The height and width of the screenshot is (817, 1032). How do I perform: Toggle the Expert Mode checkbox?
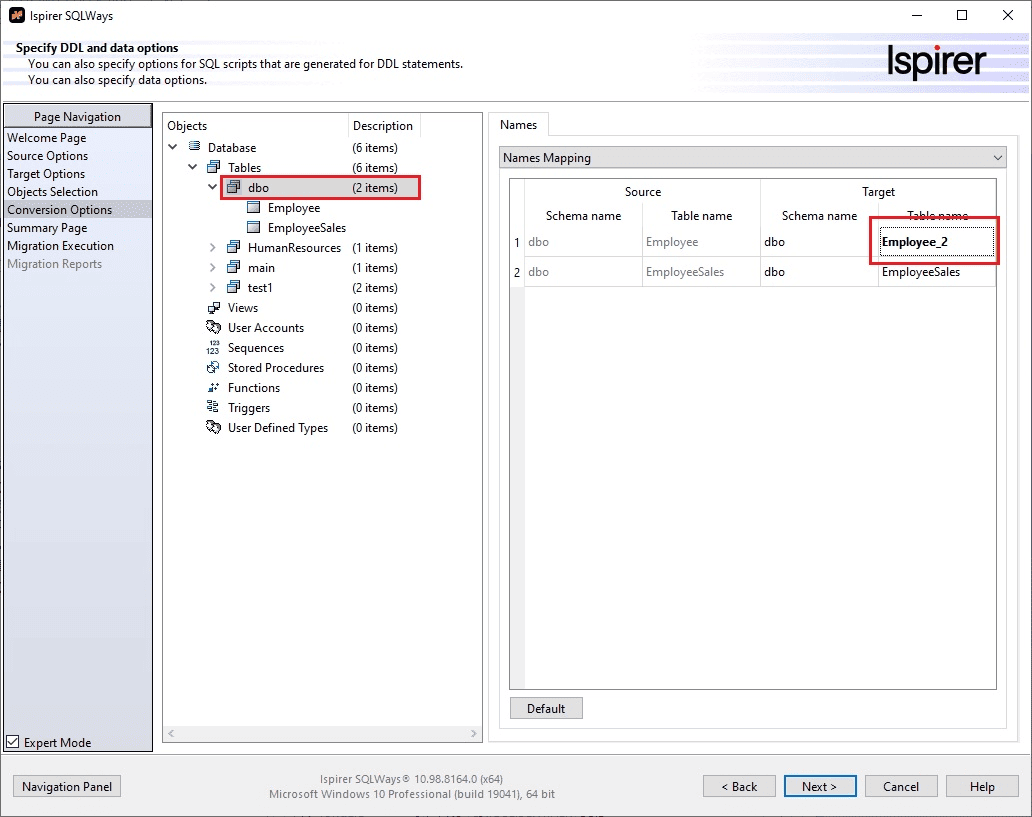13,743
